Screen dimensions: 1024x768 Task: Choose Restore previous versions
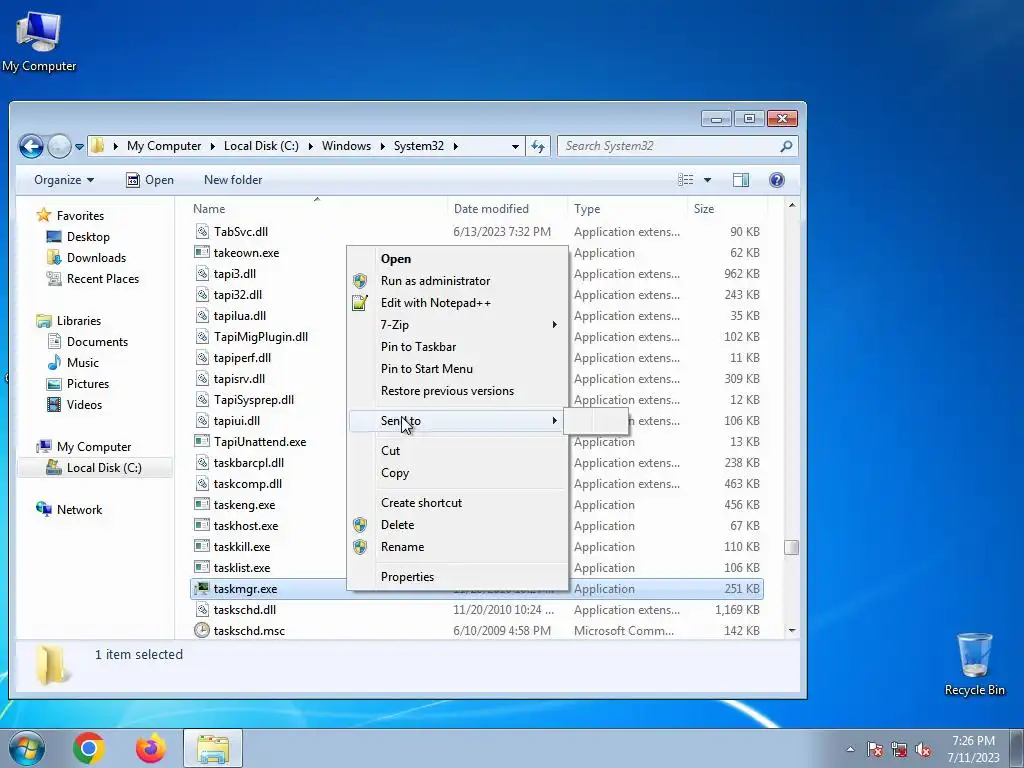457,391
